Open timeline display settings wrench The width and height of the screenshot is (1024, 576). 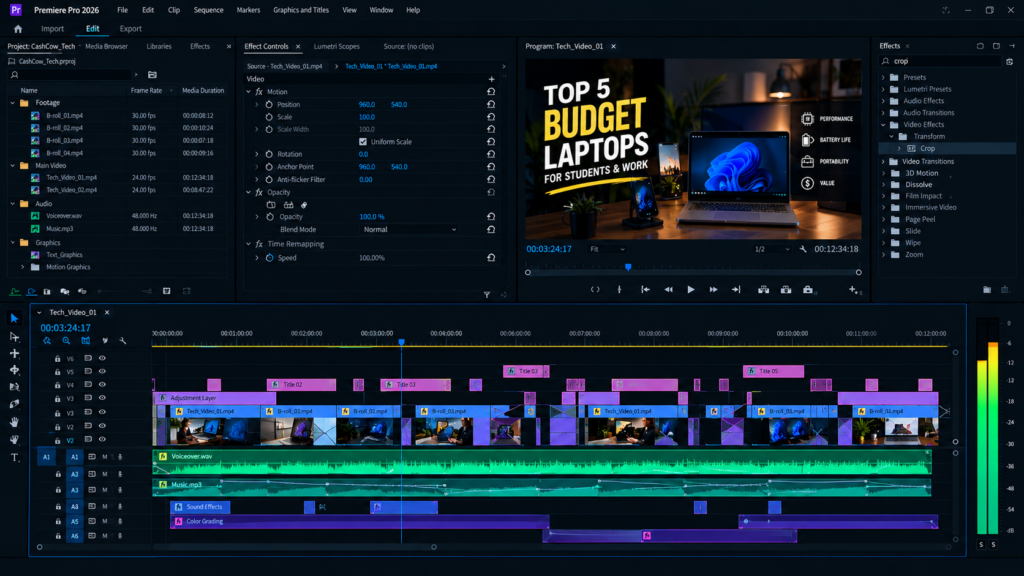pyautogui.click(x=123, y=340)
